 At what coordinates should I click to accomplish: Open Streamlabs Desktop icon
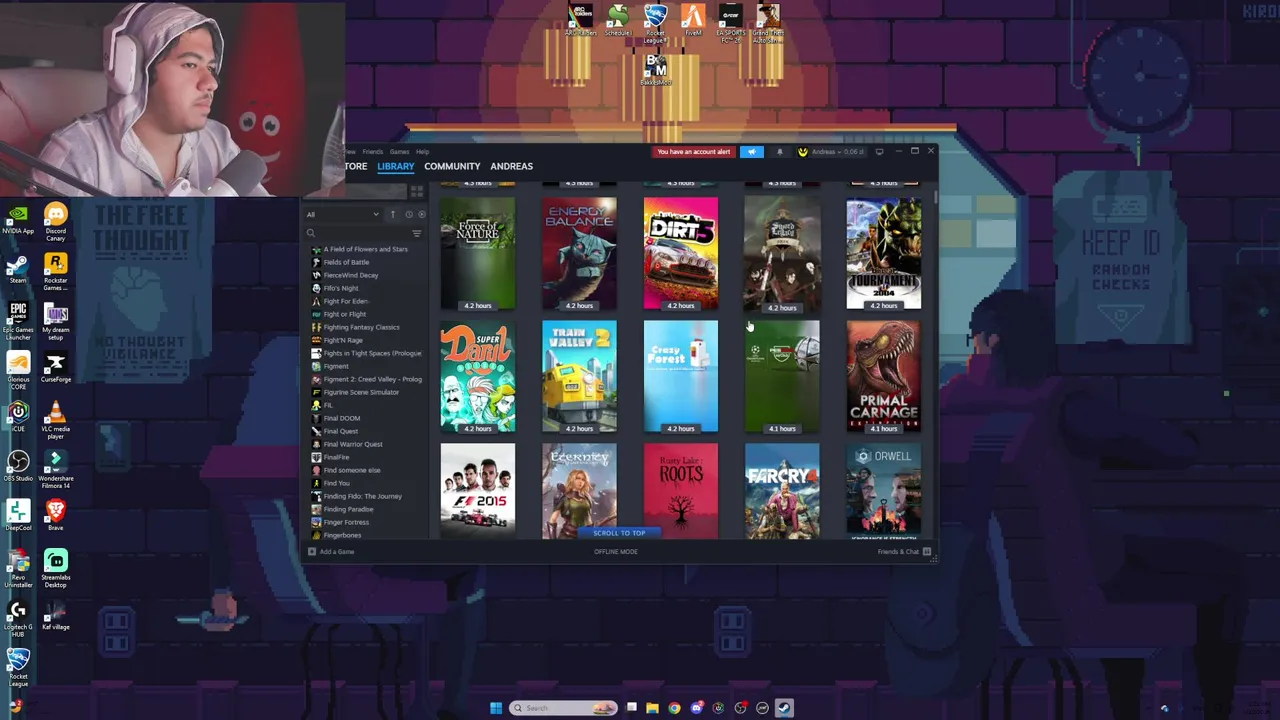[x=56, y=567]
